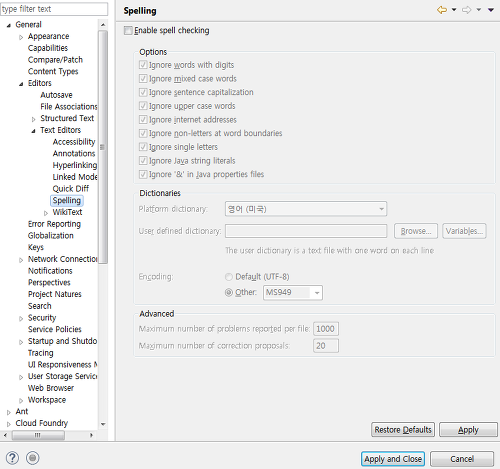The width and height of the screenshot is (500, 469).
Task: Open Content Types preference page
Action: tap(53, 71)
